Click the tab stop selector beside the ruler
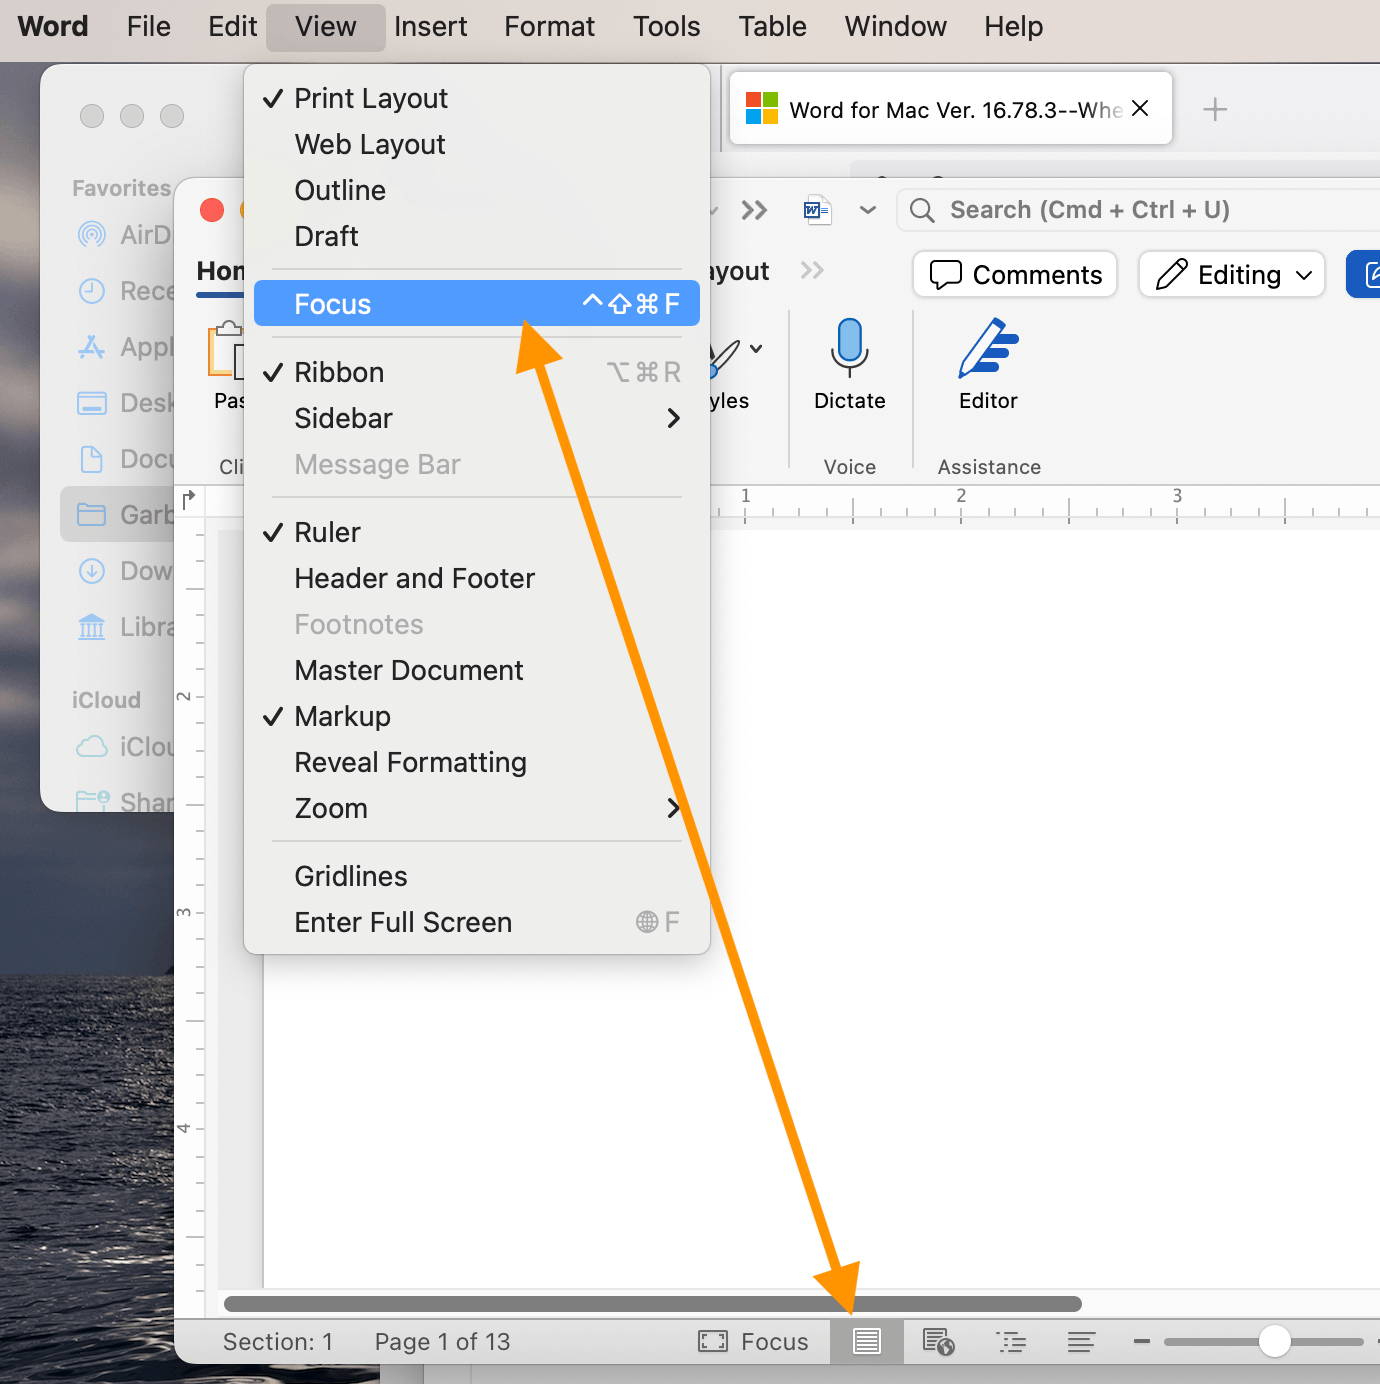The height and width of the screenshot is (1384, 1380). click(189, 498)
